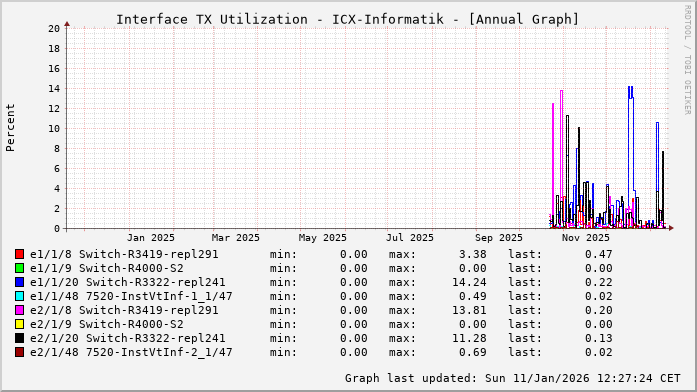The height and width of the screenshot is (392, 697).
Task: Click the black swatch for e2/1/20 Switch-R3322-repl241
Action: (x=19, y=338)
